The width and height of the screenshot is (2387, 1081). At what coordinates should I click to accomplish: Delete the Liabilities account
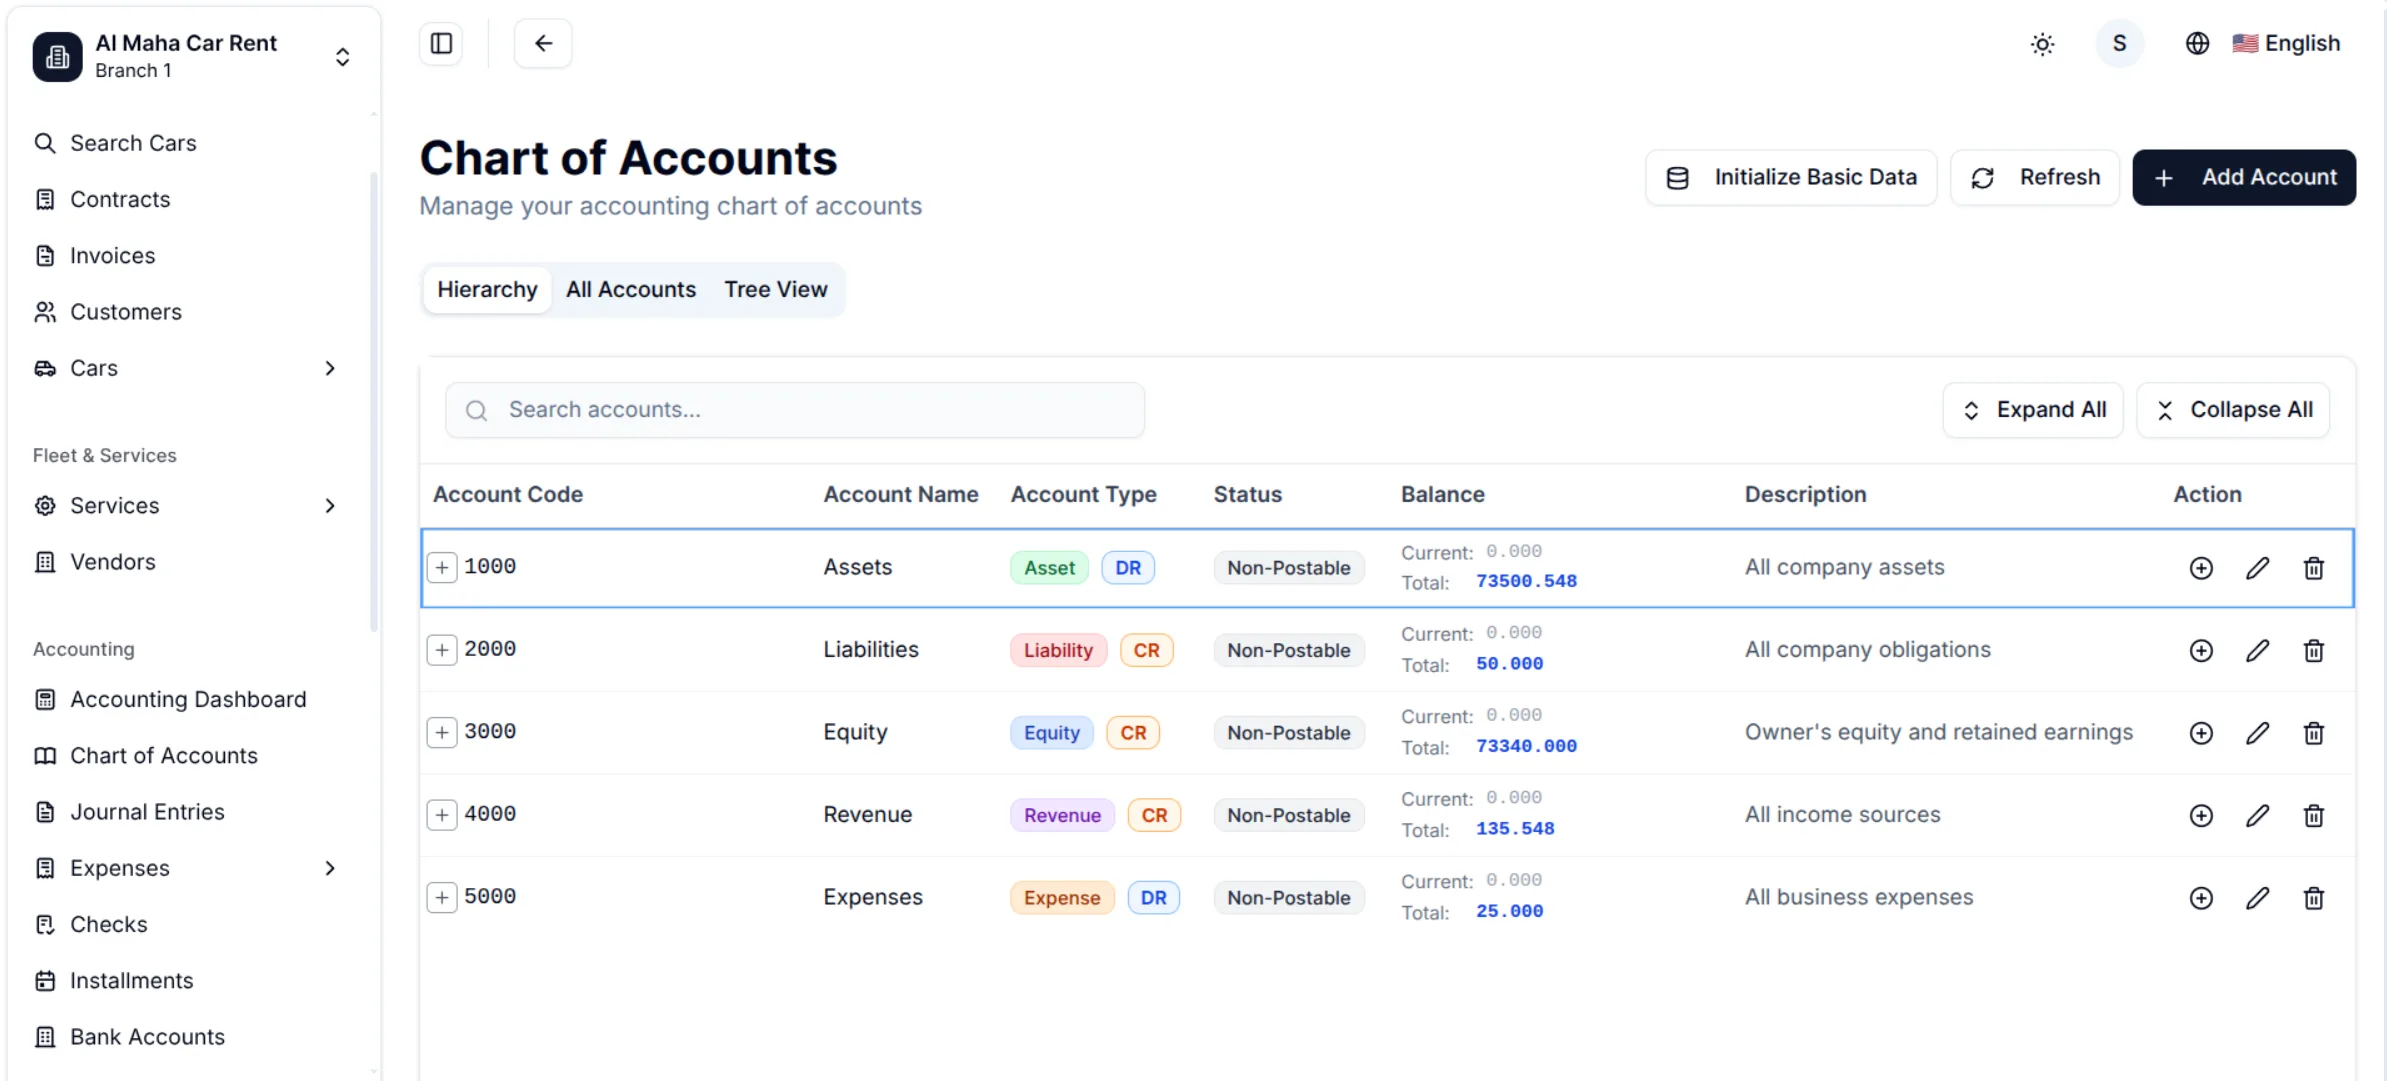2314,650
